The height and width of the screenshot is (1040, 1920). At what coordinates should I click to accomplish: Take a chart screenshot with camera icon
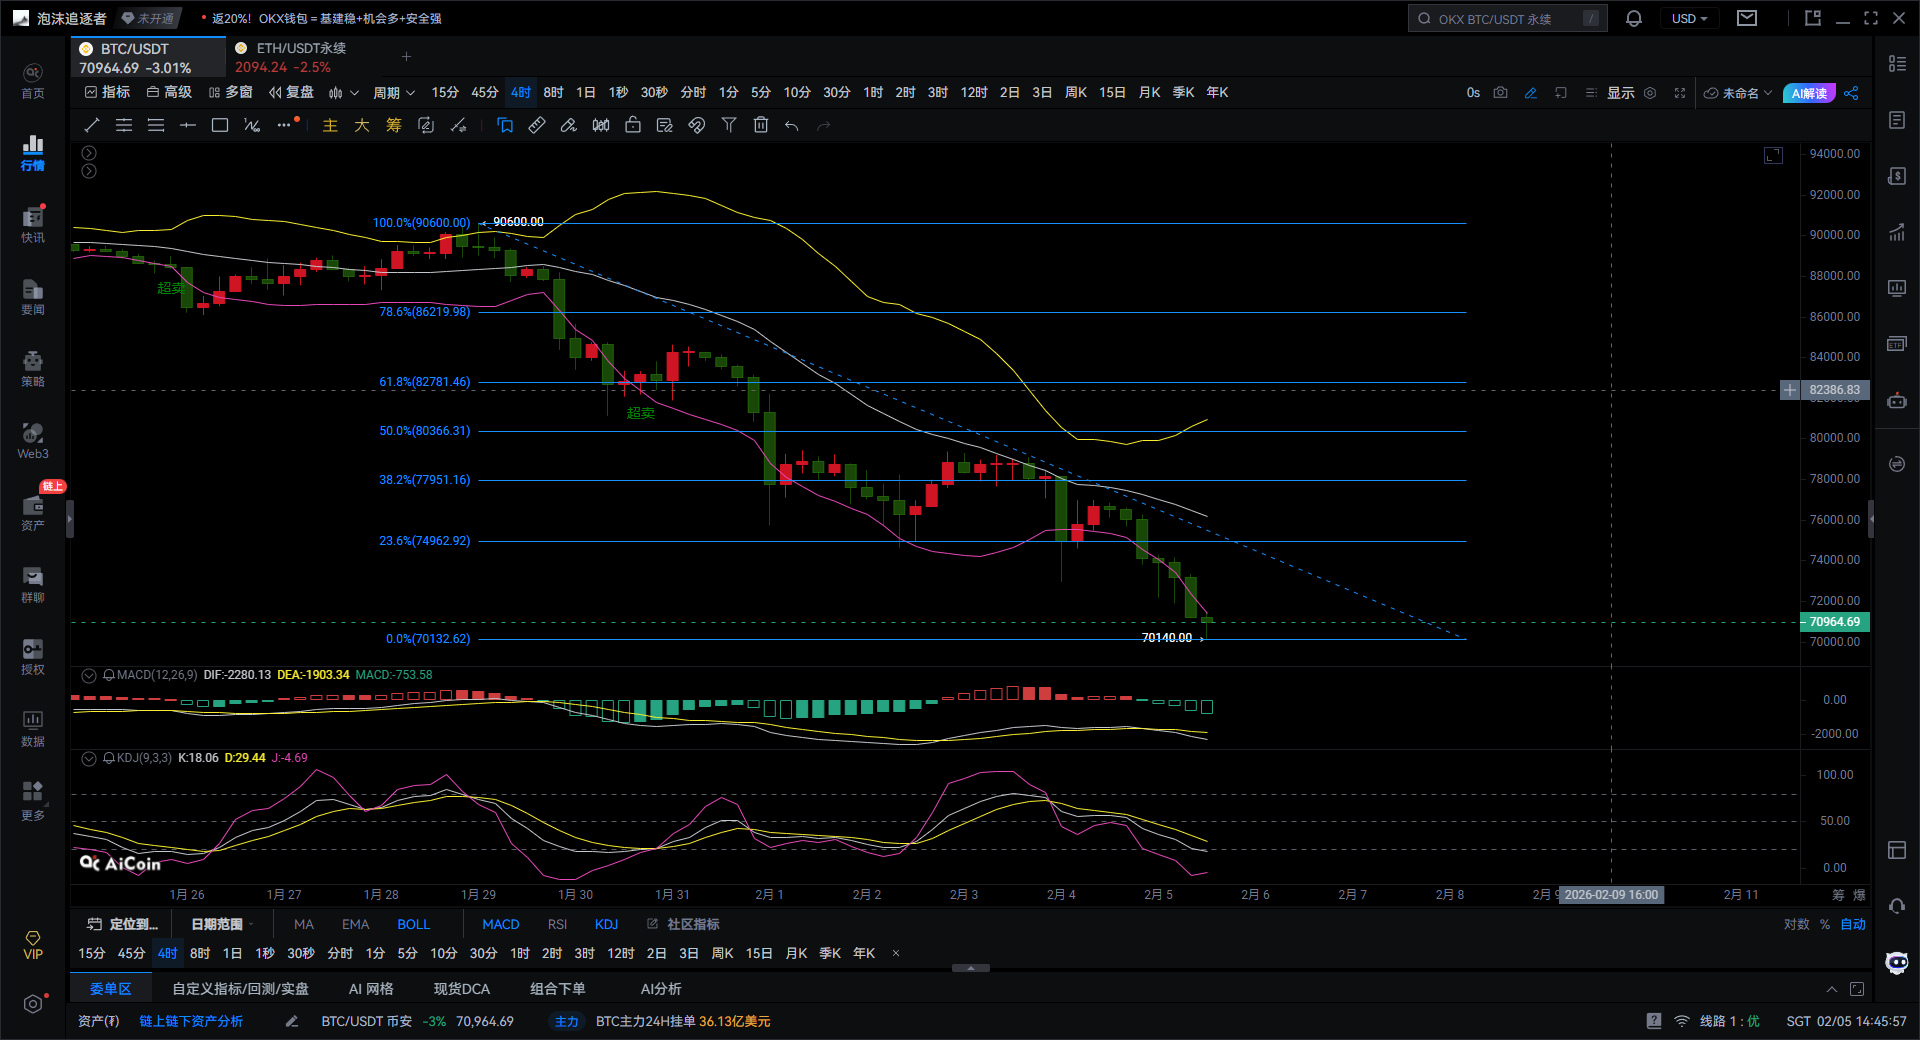[1500, 93]
